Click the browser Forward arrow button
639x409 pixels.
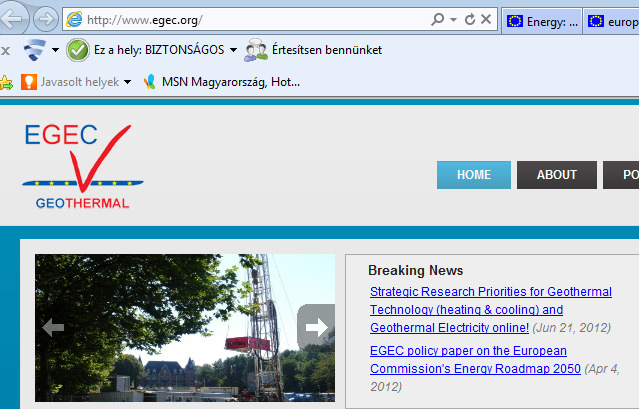tap(46, 19)
